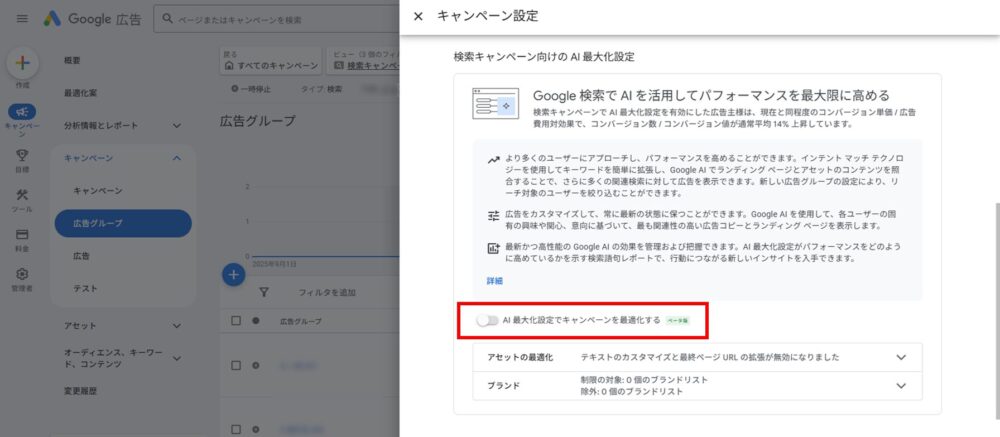This screenshot has height=437, width=1000.
Task: Click the Google 広告 logo
Action: 92,18
